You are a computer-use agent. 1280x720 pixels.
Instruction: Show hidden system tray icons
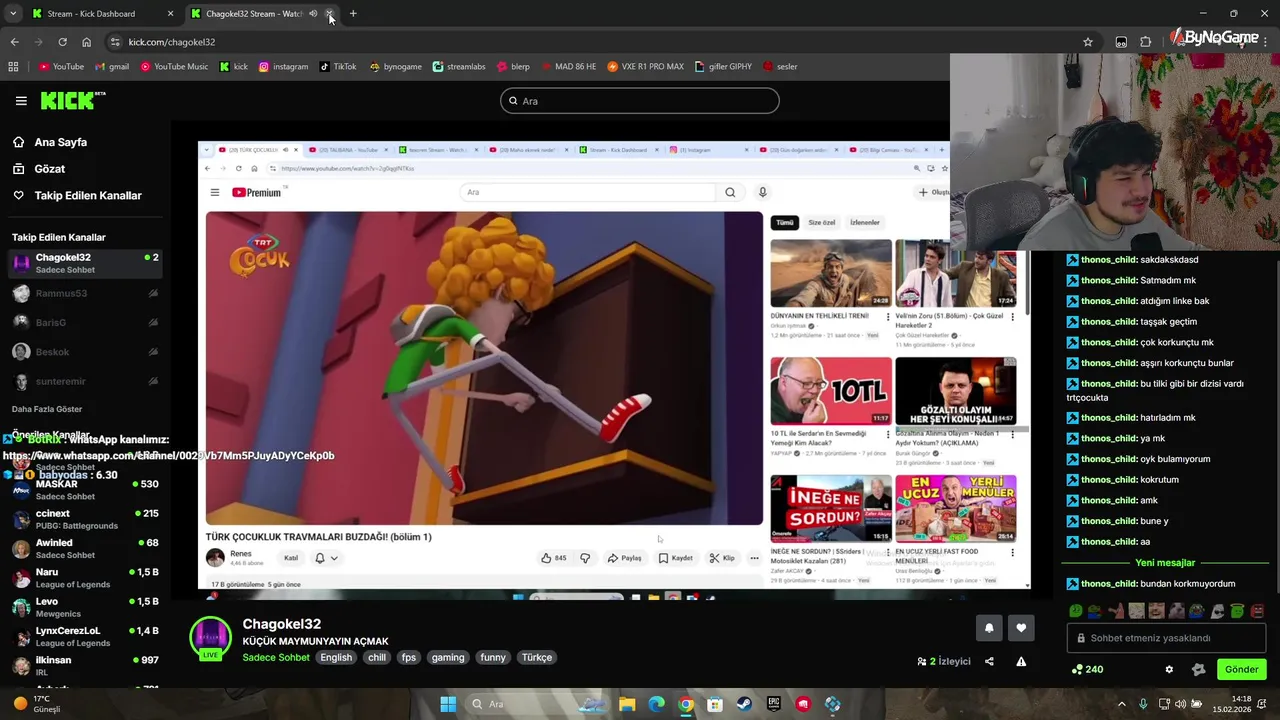[x=1121, y=704]
